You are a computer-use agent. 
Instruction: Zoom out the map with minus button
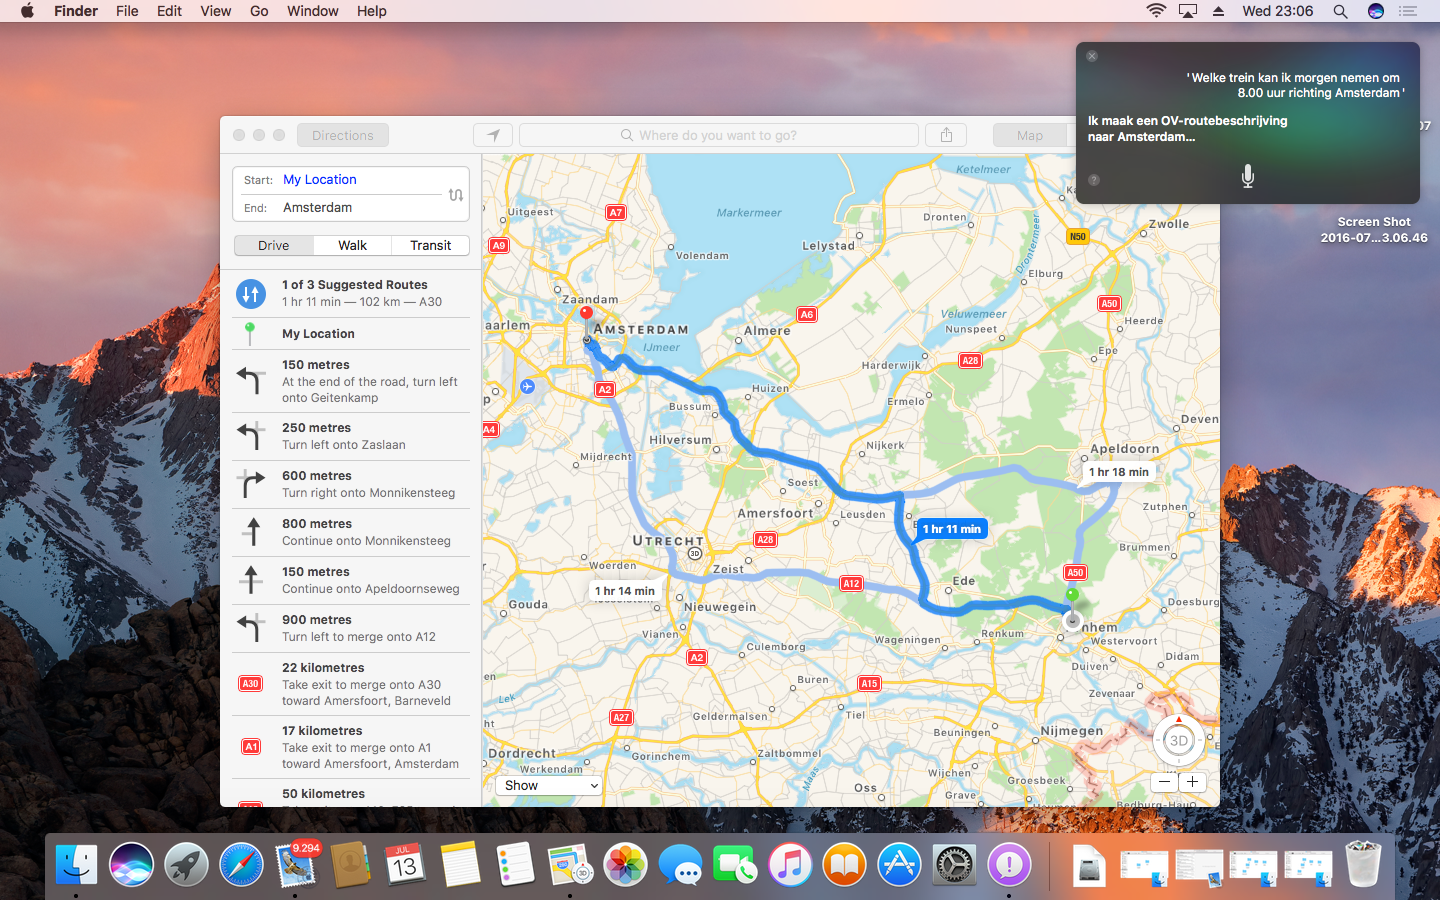coord(1165,782)
